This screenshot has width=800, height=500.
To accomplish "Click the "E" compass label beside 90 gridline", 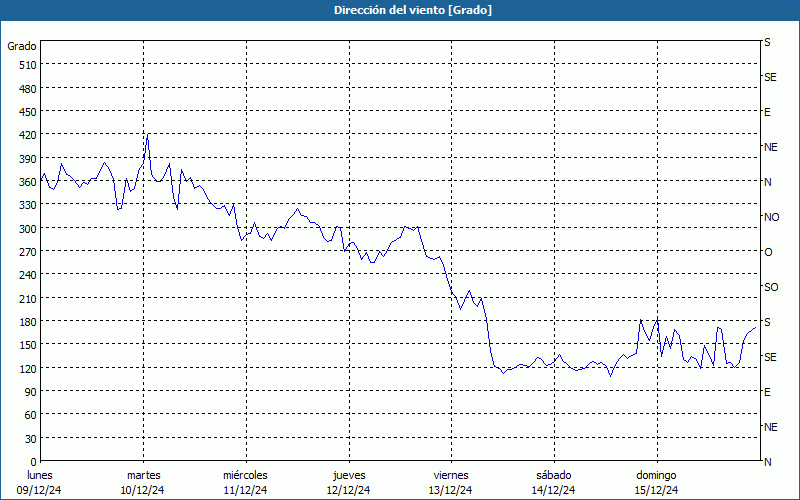I will point(767,392).
